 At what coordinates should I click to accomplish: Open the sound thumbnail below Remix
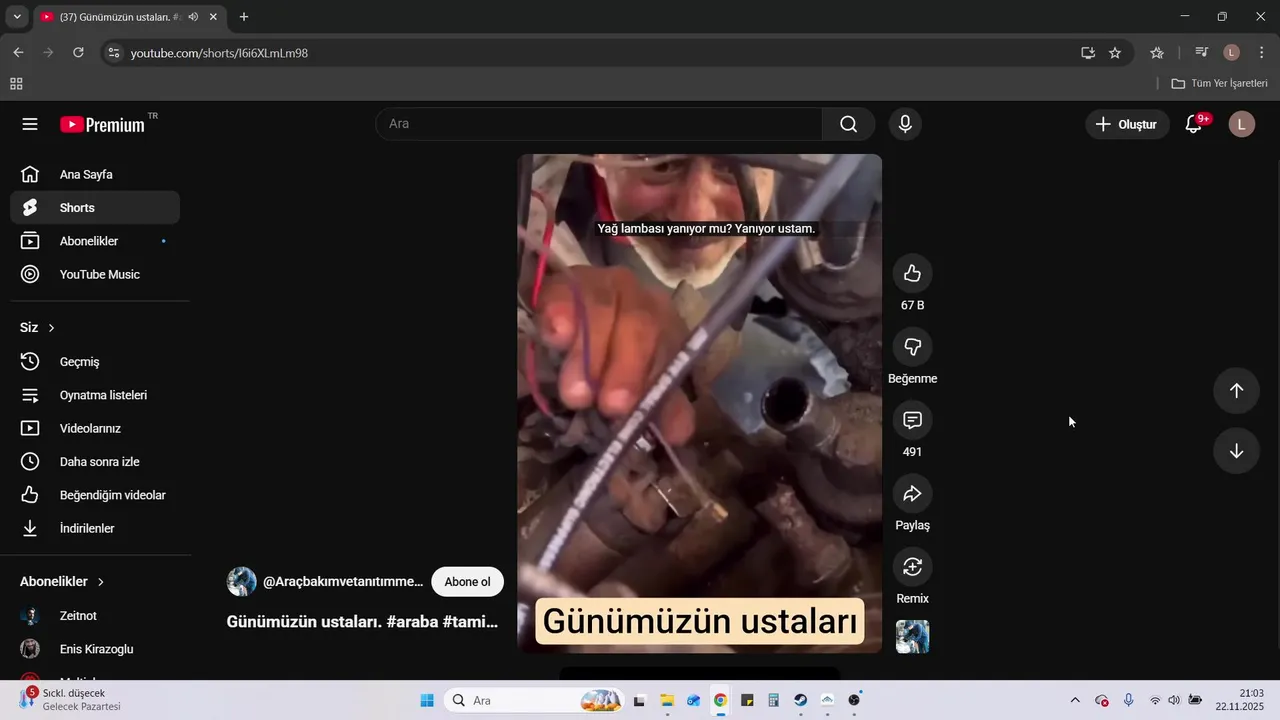click(912, 637)
